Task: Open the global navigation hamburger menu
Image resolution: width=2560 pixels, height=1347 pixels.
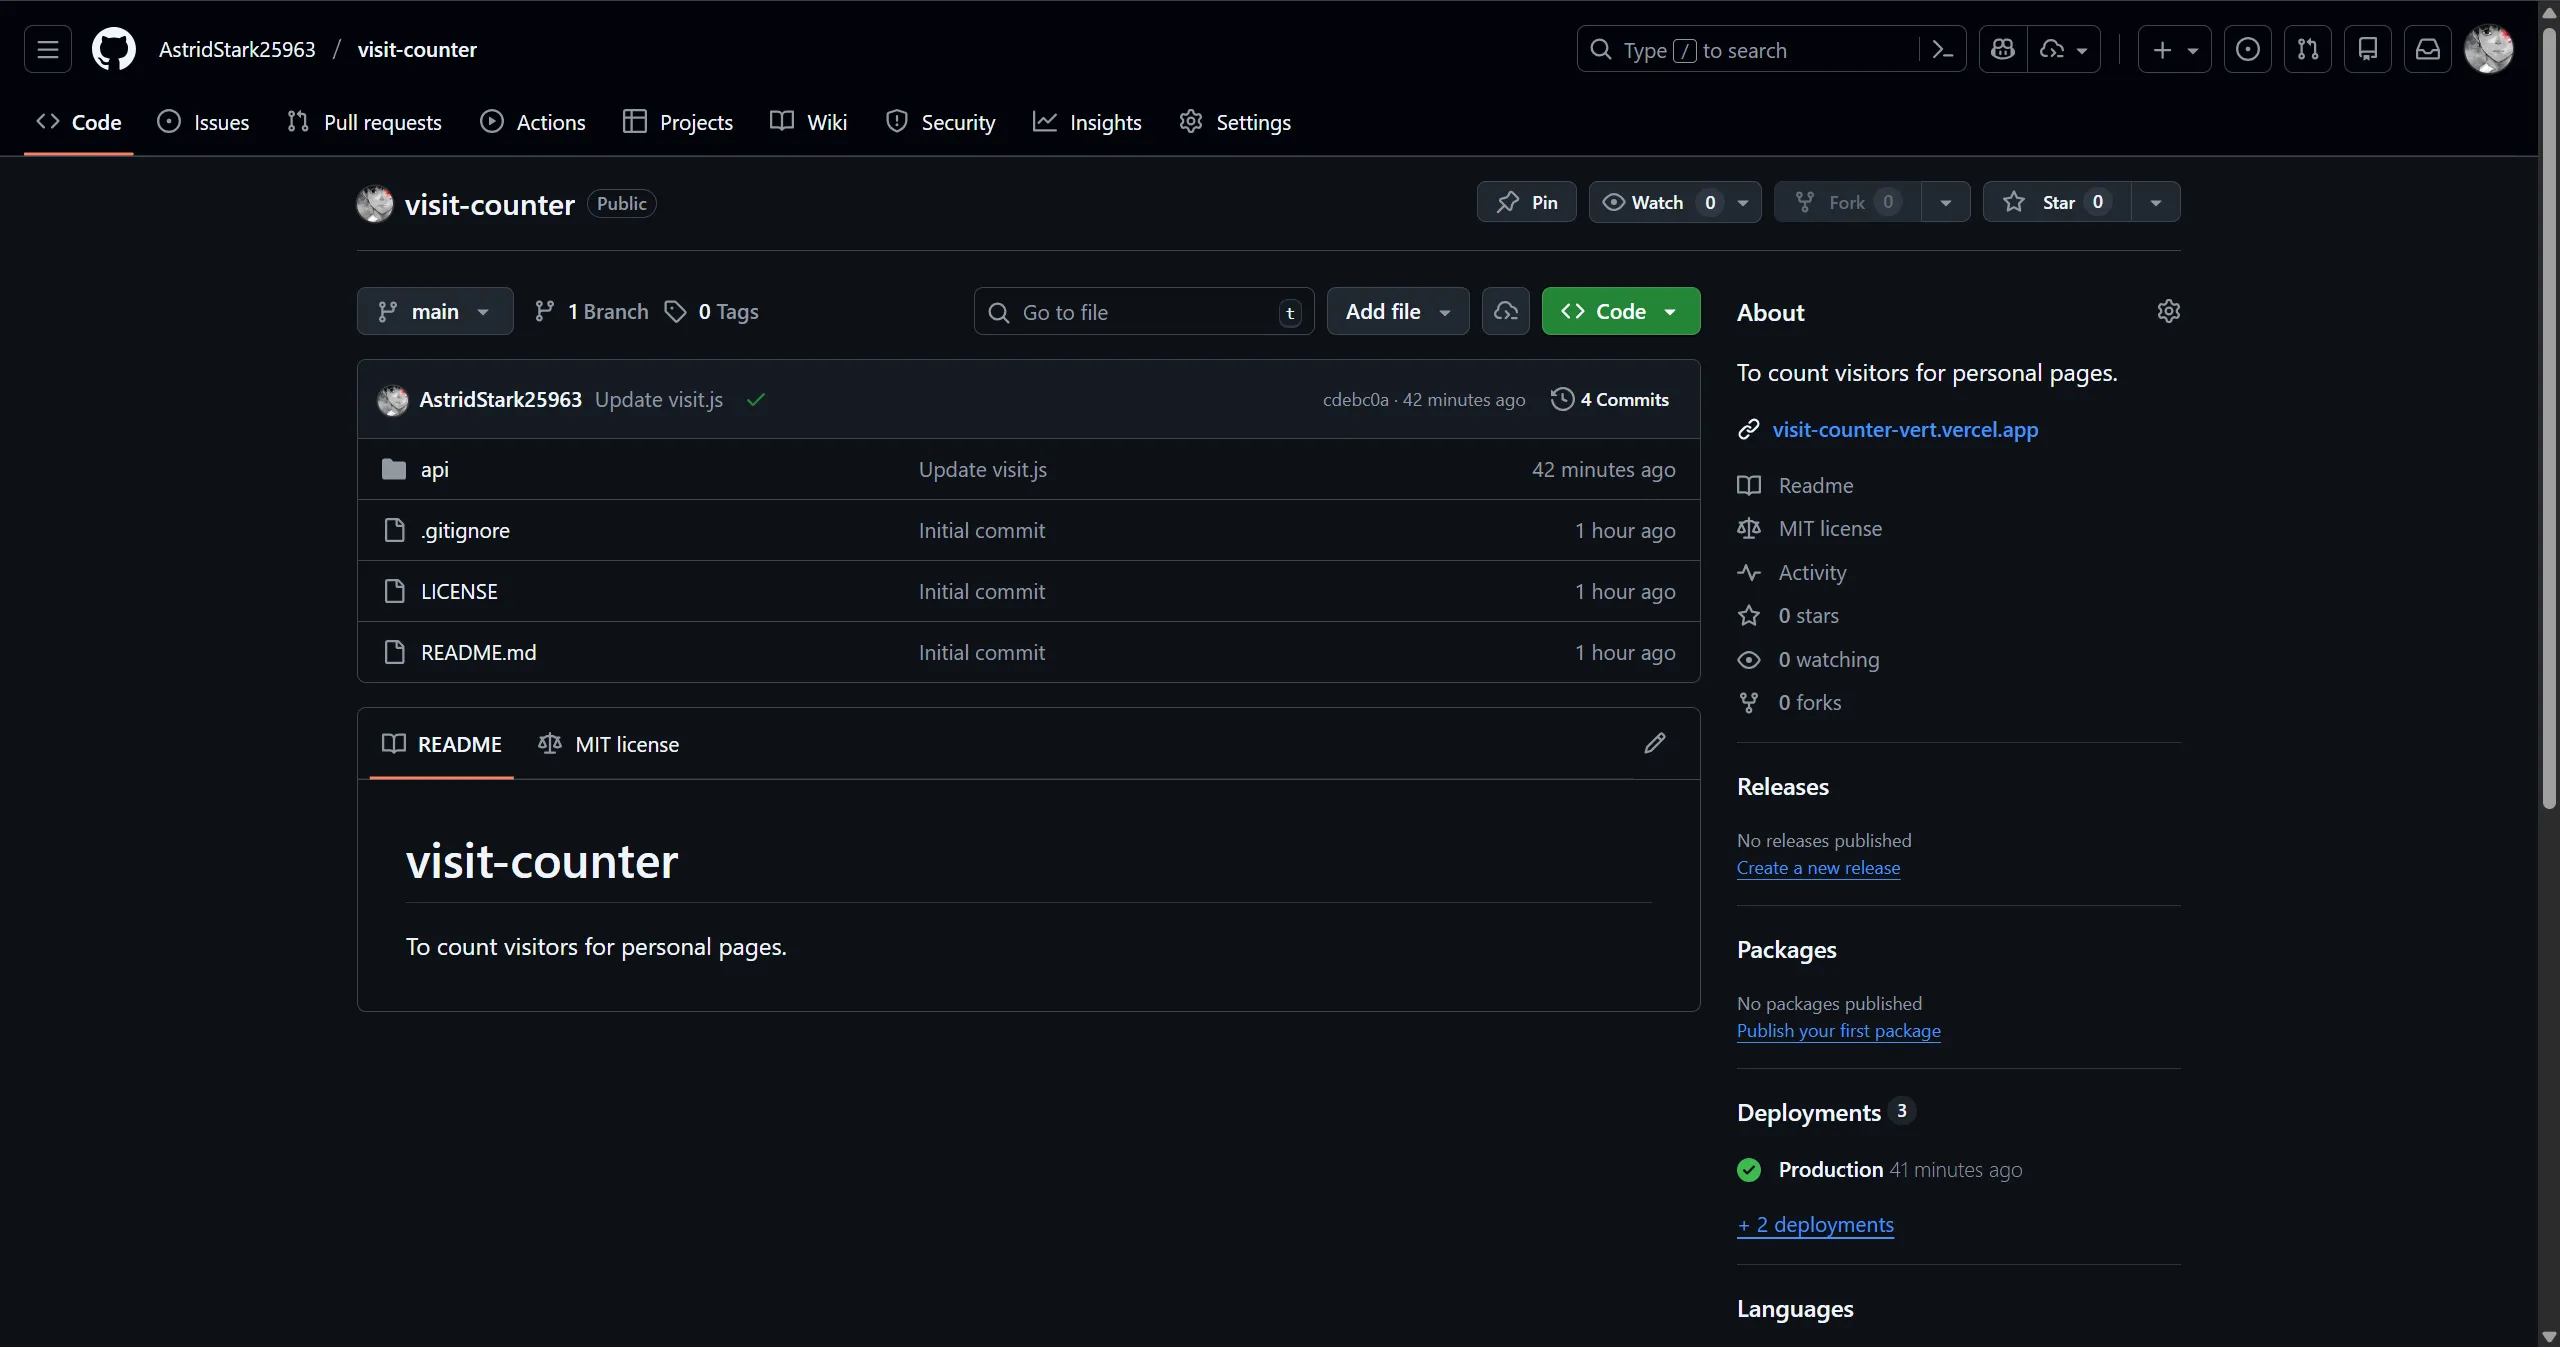Action: click(x=47, y=49)
